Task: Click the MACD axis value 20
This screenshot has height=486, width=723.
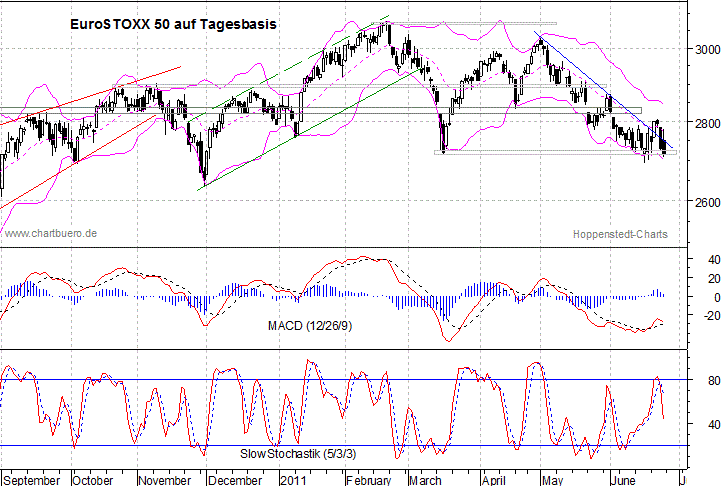Action: [714, 279]
